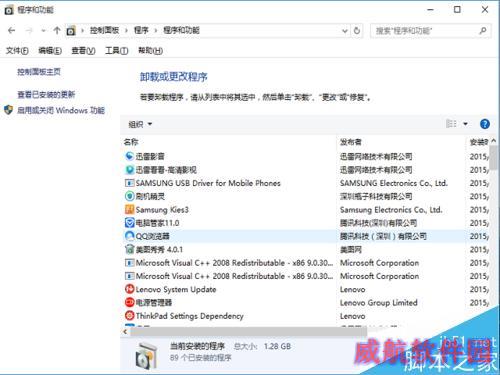Viewport: 500px width, 375px height.
Task: Go up one level with the up arrow
Action: [x=57, y=31]
